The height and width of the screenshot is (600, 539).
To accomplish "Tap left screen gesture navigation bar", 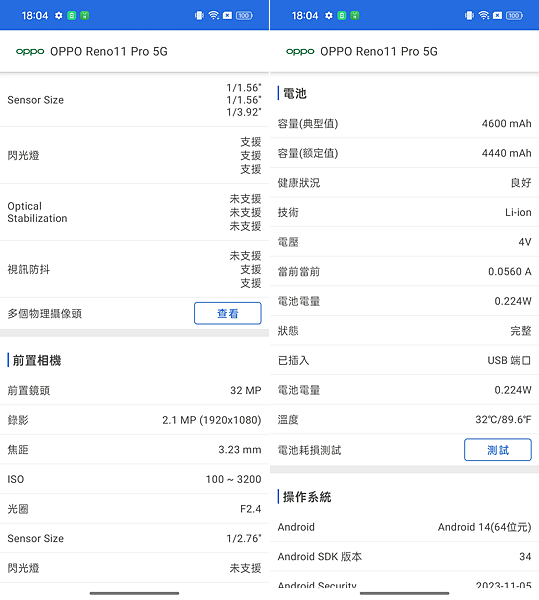I will coord(134,593).
